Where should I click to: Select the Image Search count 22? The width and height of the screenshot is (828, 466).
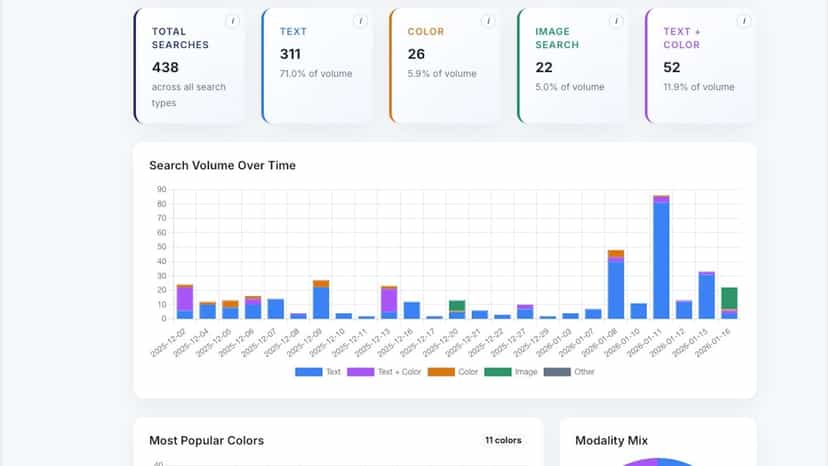click(x=544, y=68)
